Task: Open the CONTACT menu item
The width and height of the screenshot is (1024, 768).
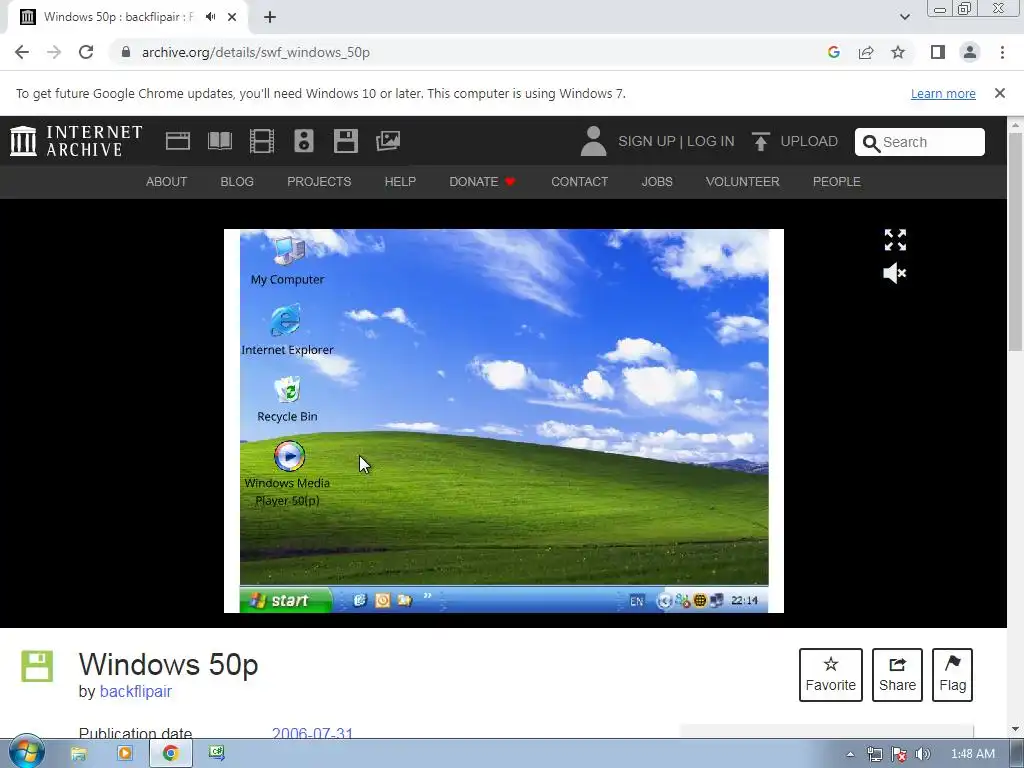Action: click(579, 182)
